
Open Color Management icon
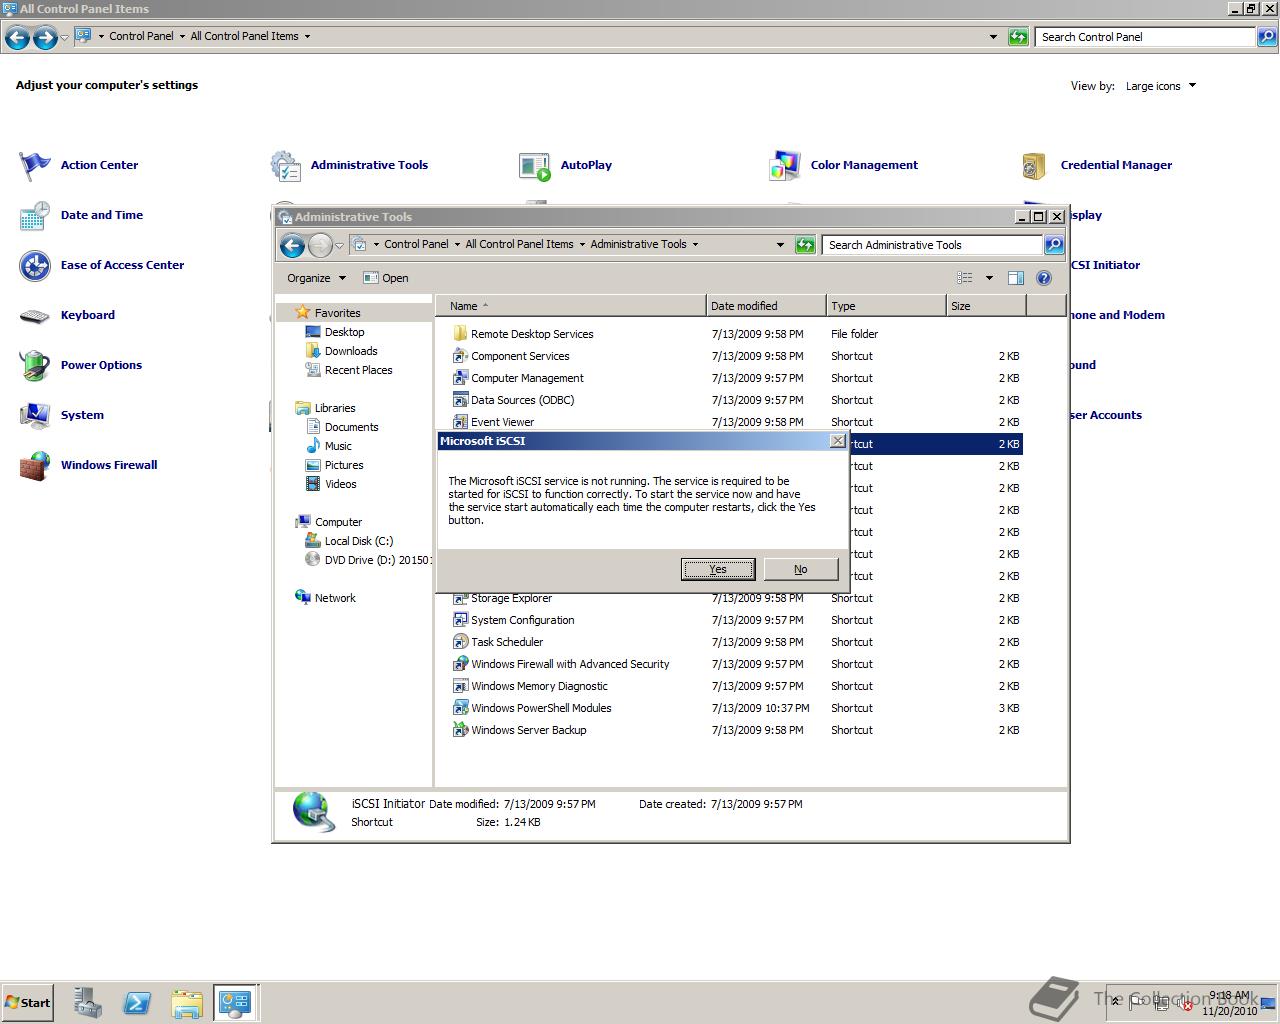point(785,165)
